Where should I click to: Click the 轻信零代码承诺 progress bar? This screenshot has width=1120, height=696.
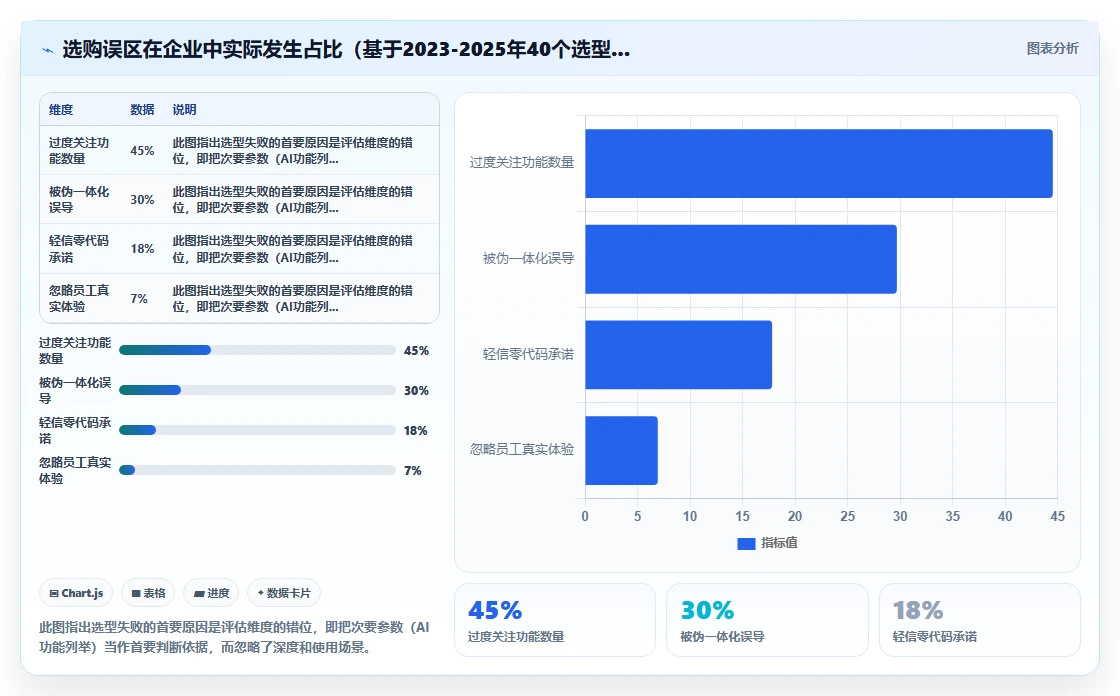click(x=257, y=430)
